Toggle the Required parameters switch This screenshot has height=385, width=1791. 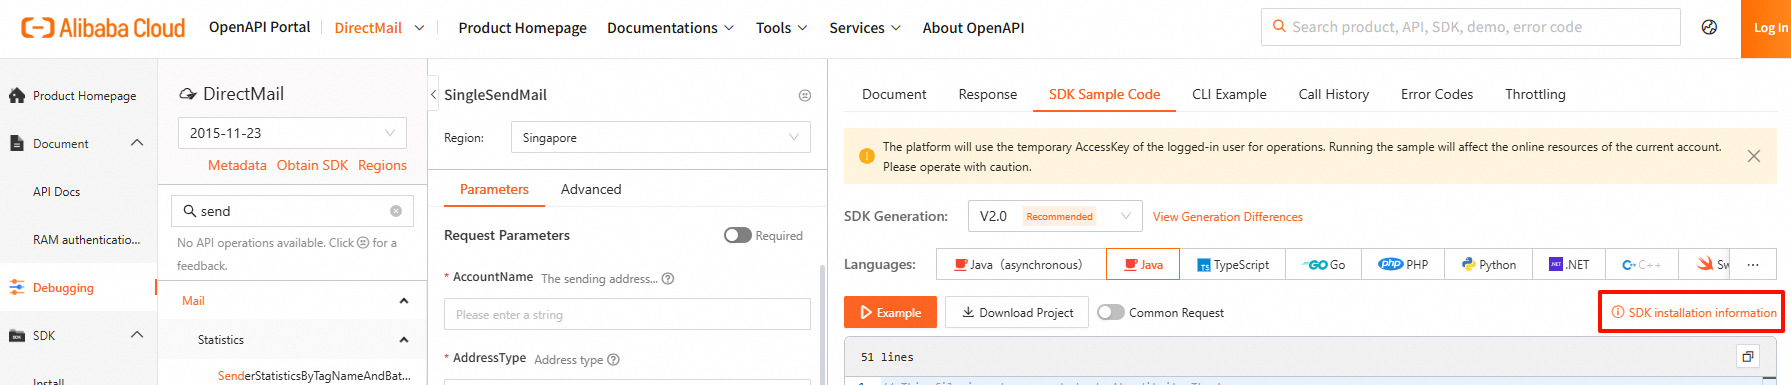click(x=738, y=235)
